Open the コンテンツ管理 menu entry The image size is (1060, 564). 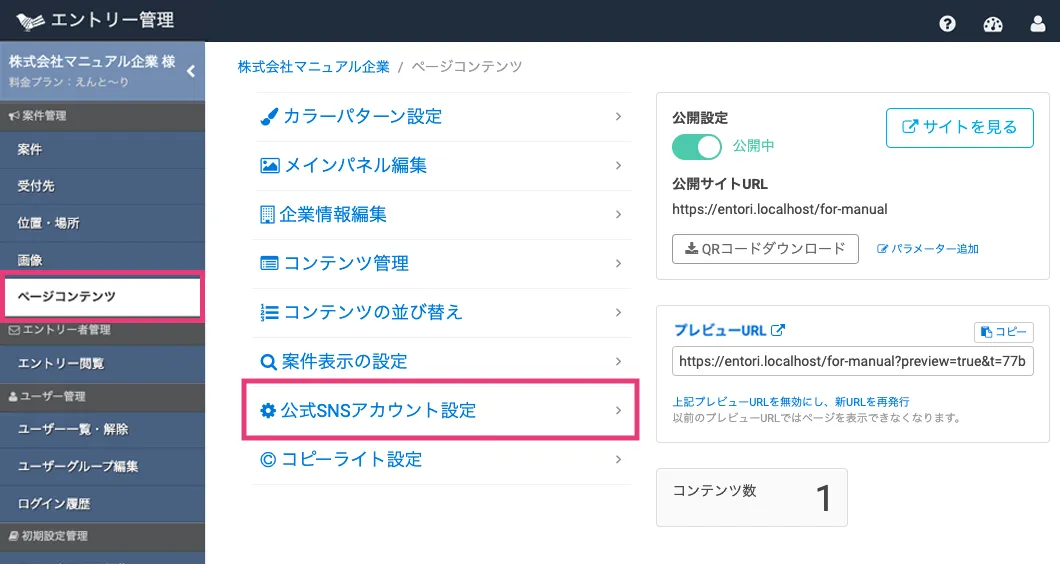point(442,264)
